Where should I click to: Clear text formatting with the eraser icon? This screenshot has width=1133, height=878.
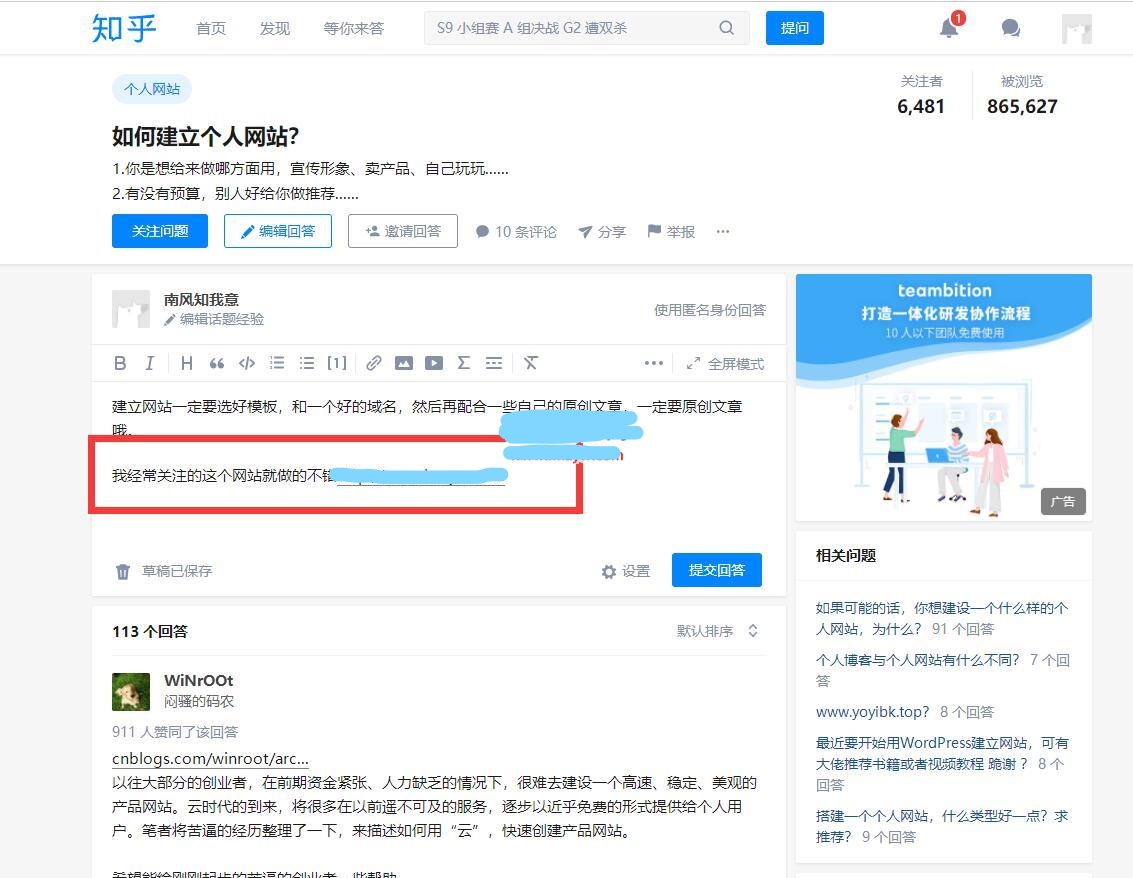click(531, 363)
